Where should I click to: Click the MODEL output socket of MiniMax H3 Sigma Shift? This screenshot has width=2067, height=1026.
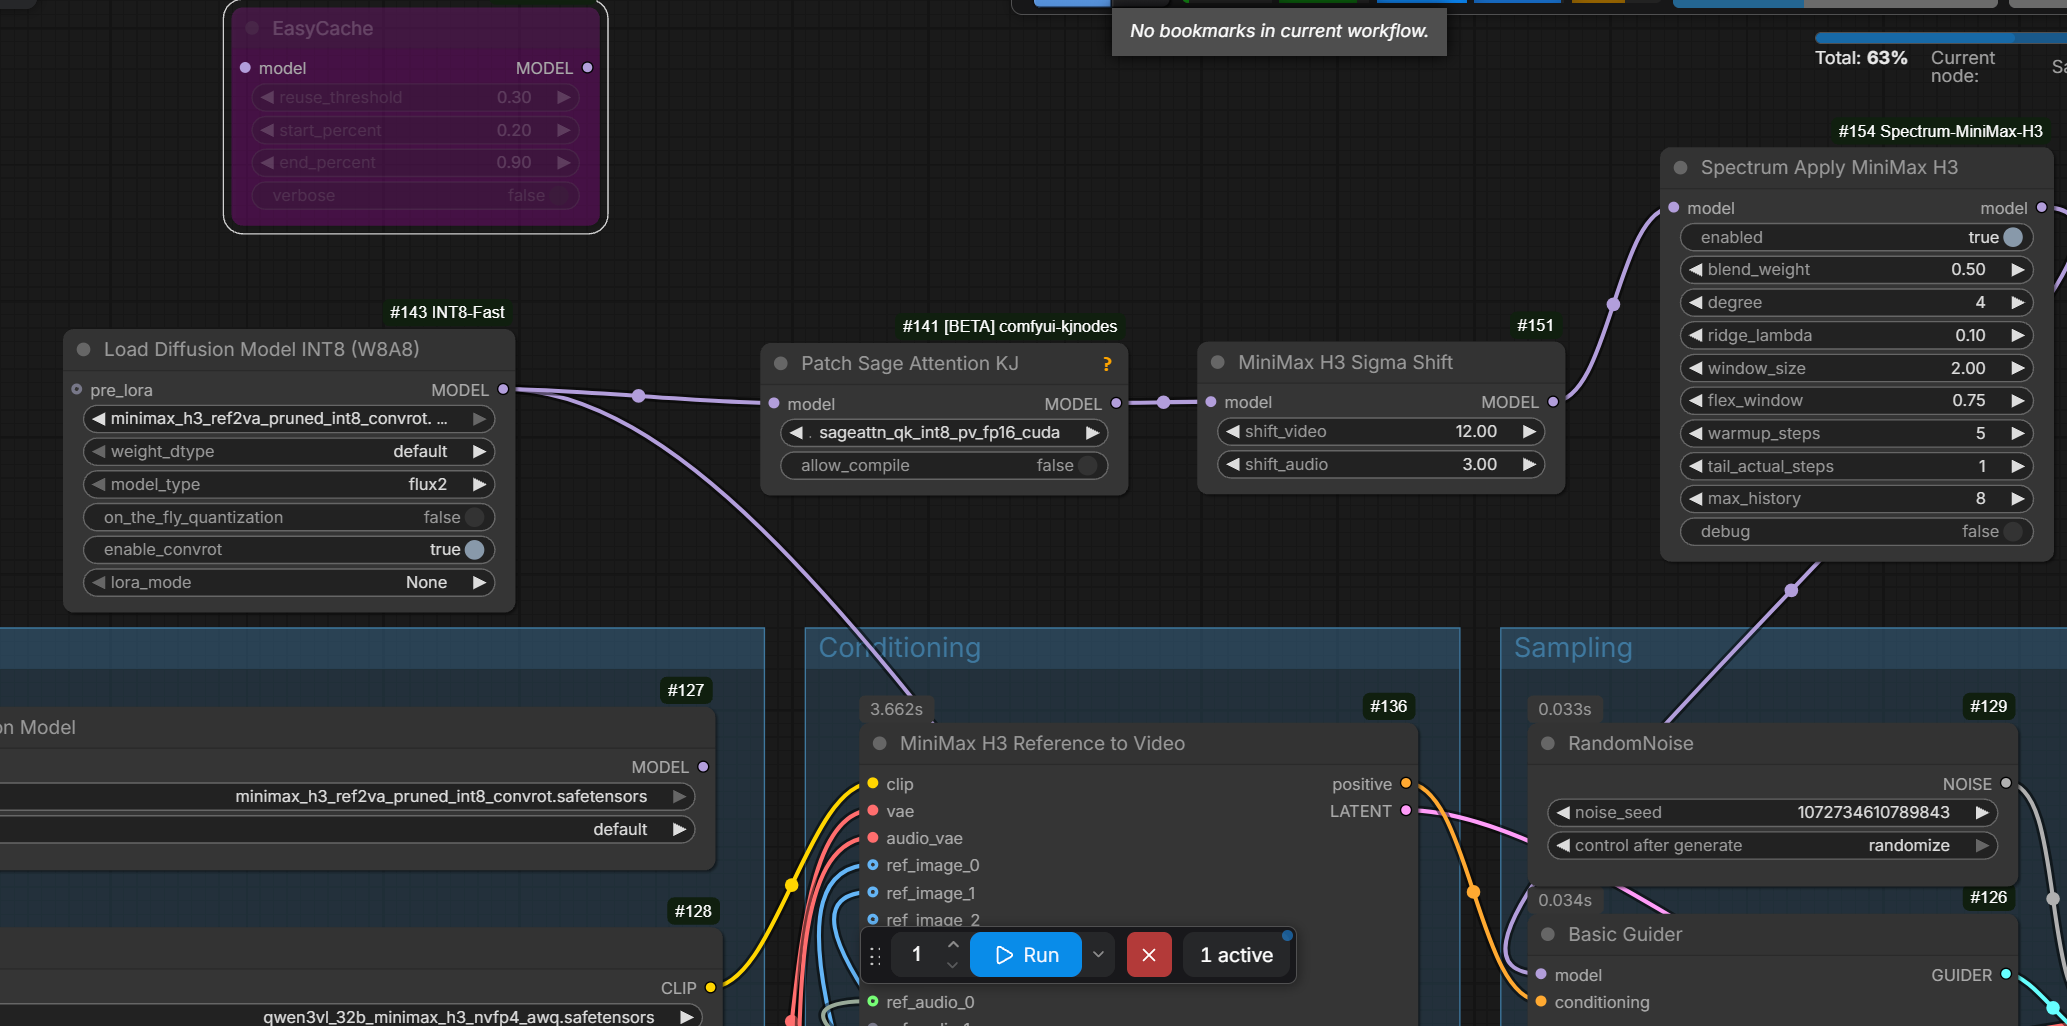(1553, 402)
